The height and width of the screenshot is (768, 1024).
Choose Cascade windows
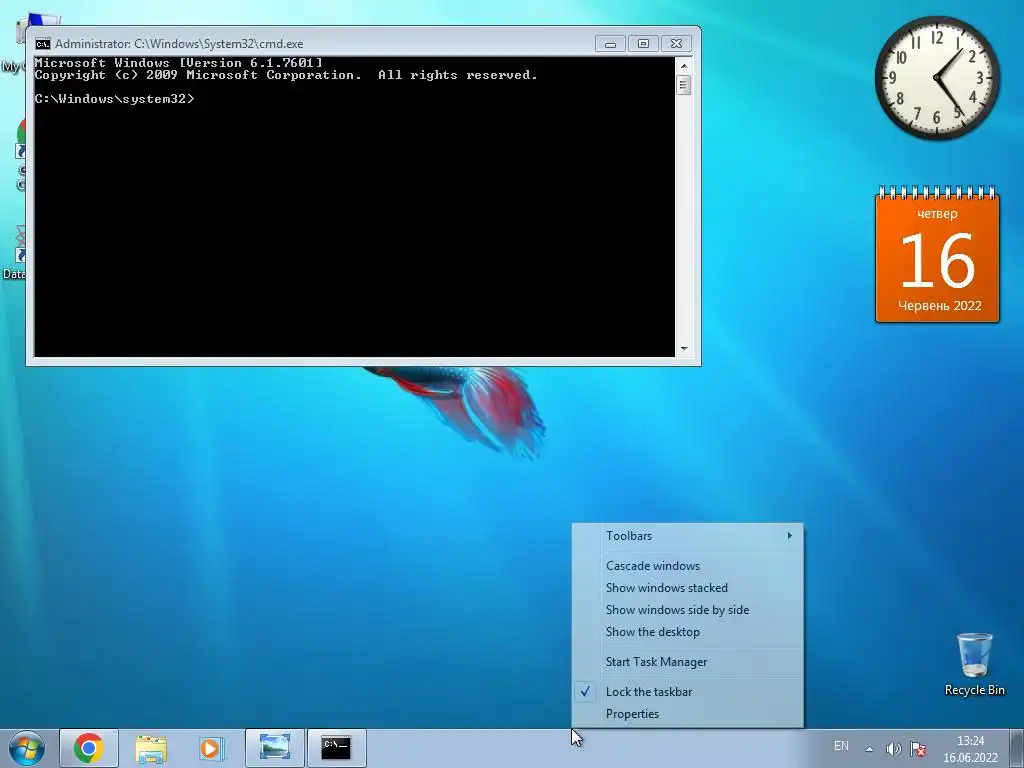click(x=688, y=566)
